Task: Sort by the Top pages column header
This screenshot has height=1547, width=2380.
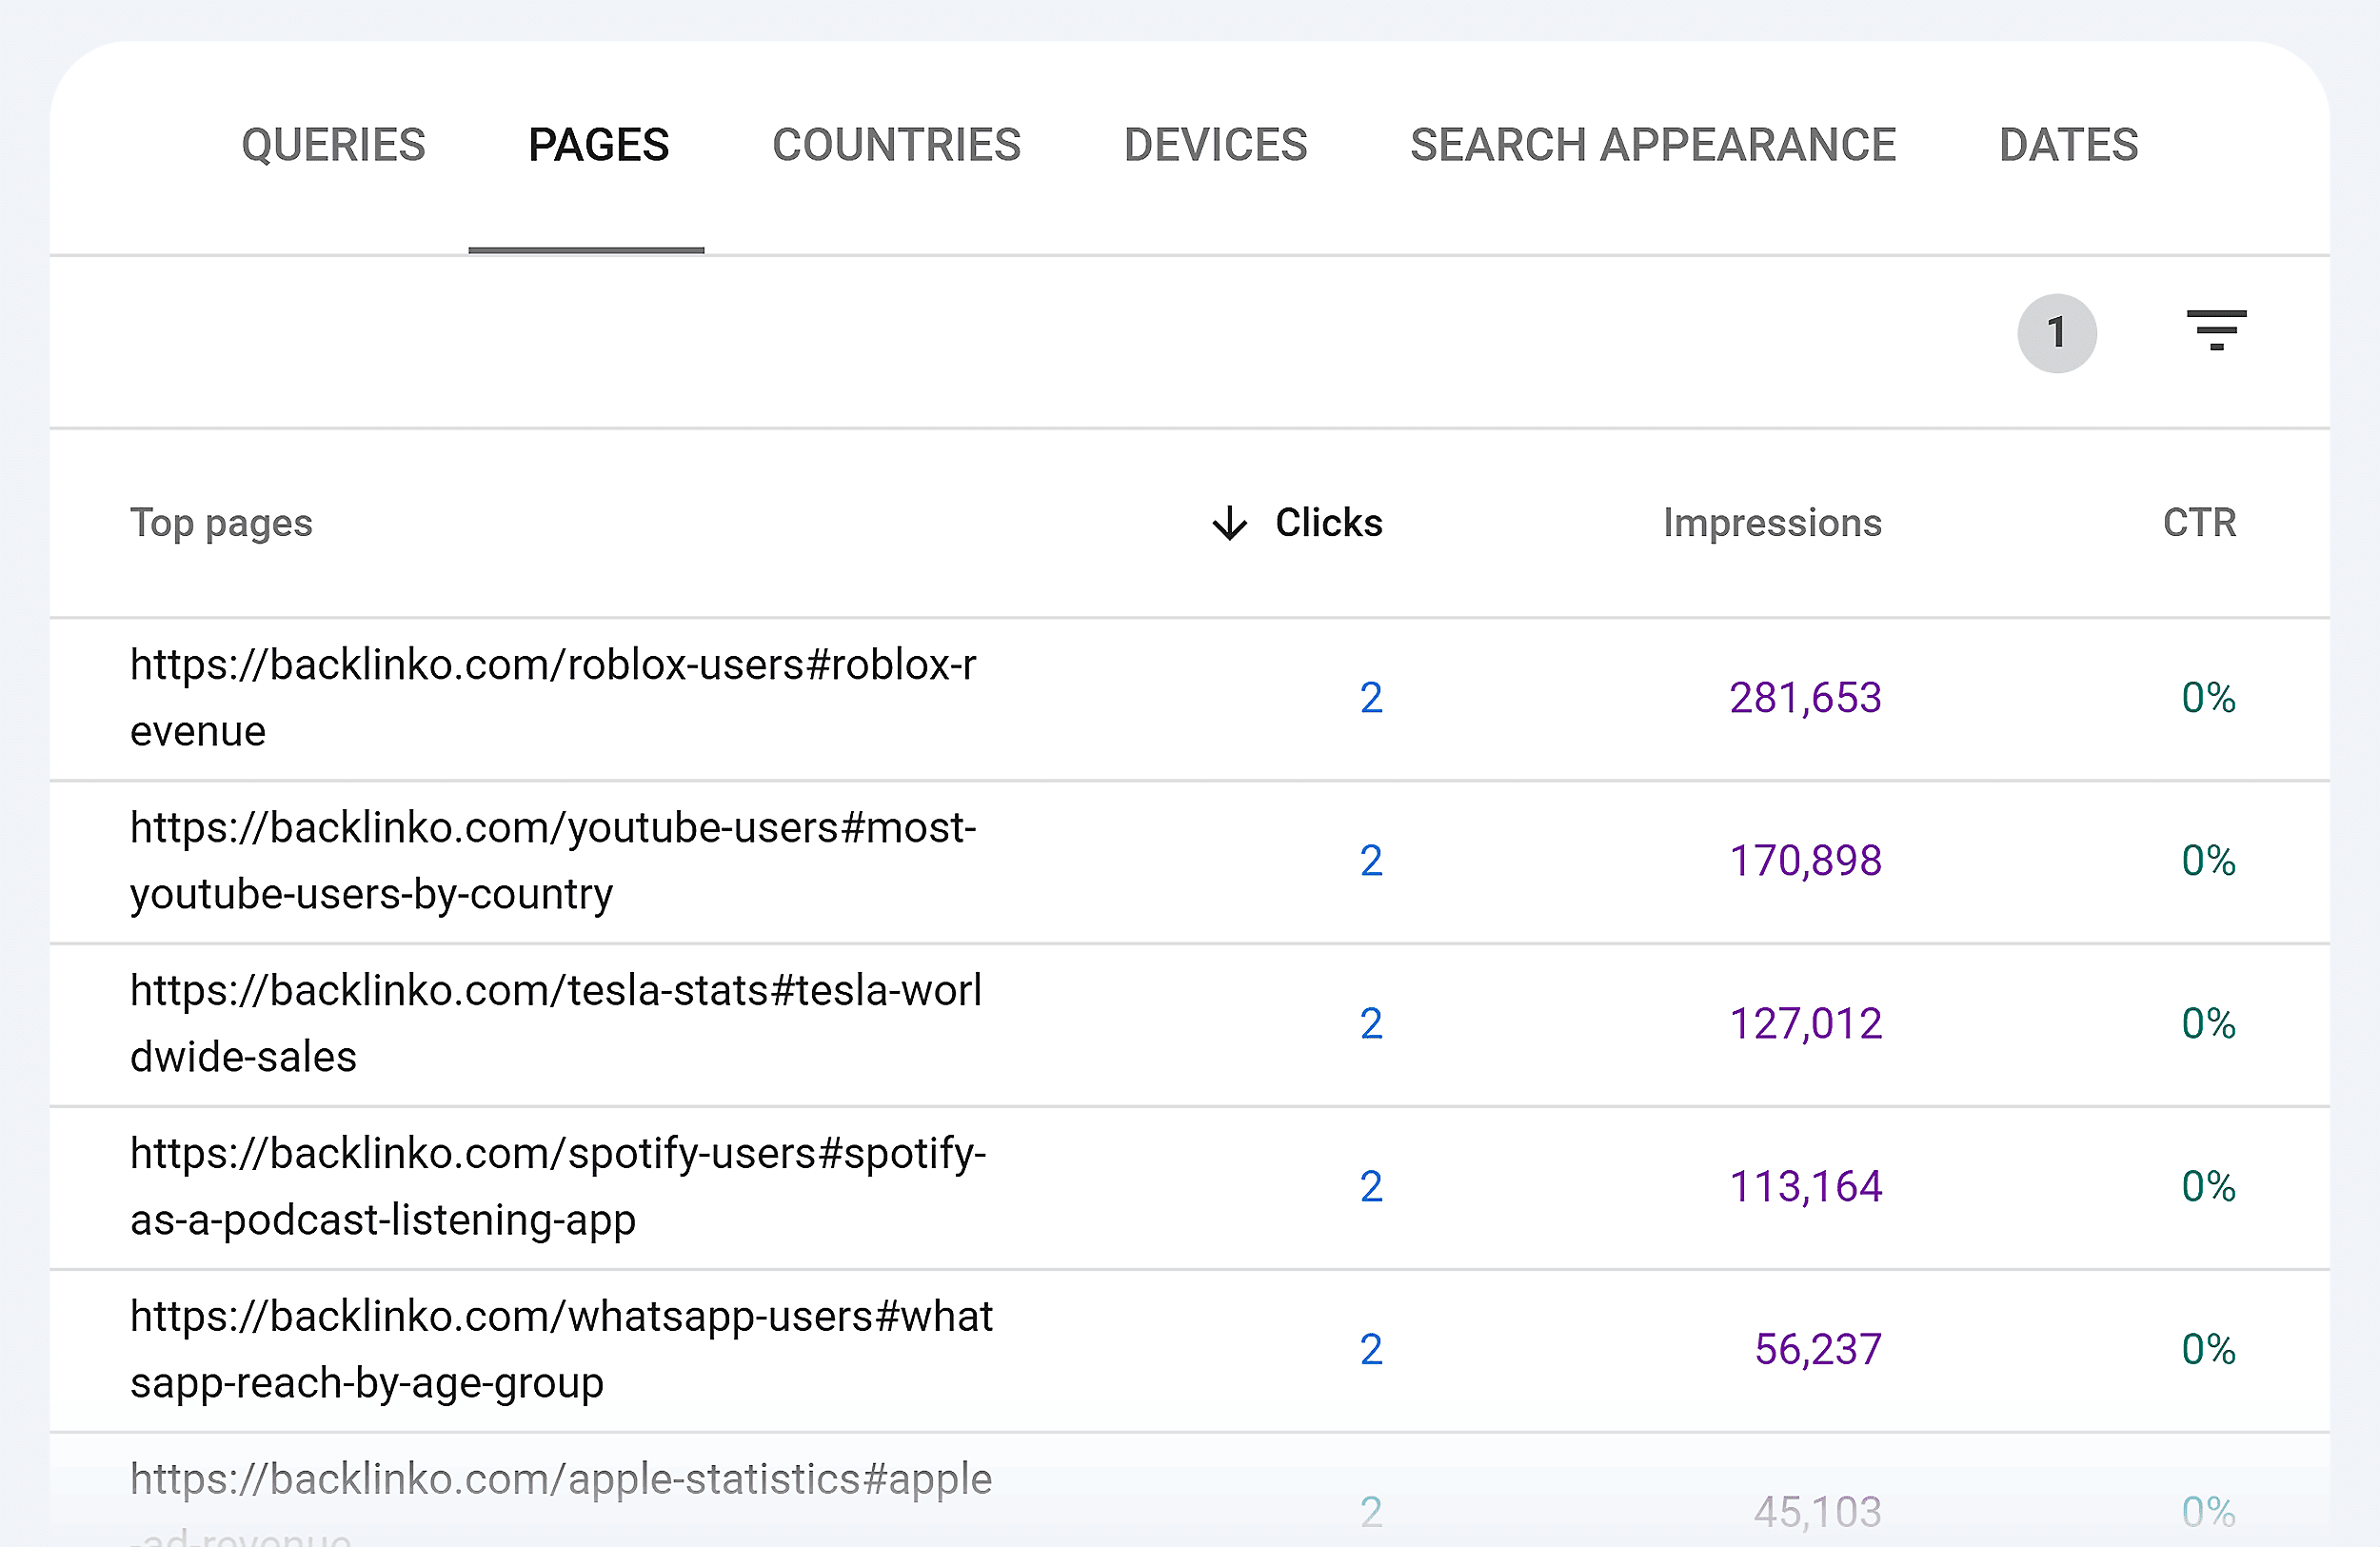Action: (221, 523)
